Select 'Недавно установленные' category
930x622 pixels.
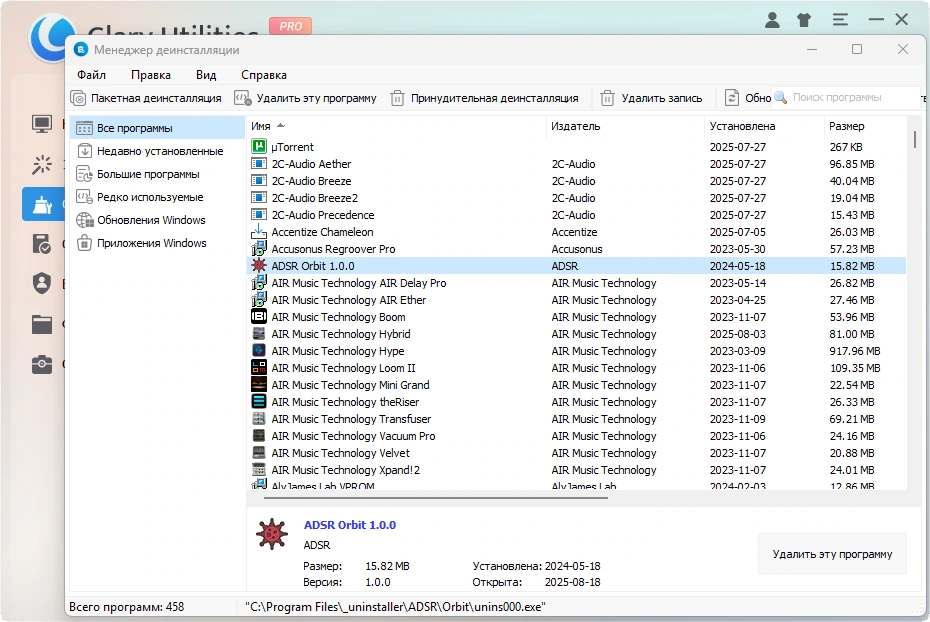click(x=157, y=151)
